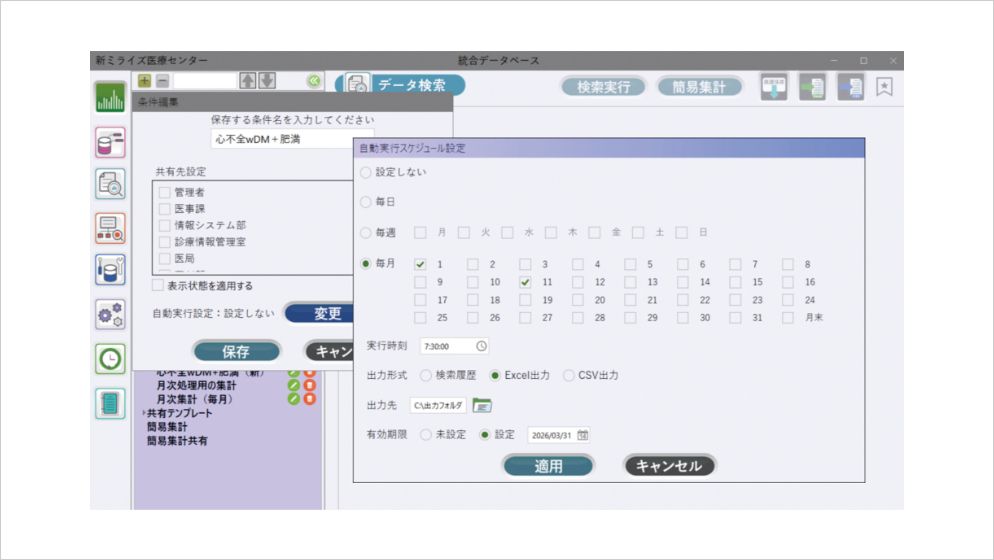Uncheck day 11 in the monthly schedule
Image resolution: width=994 pixels, height=560 pixels.
tap(524, 283)
